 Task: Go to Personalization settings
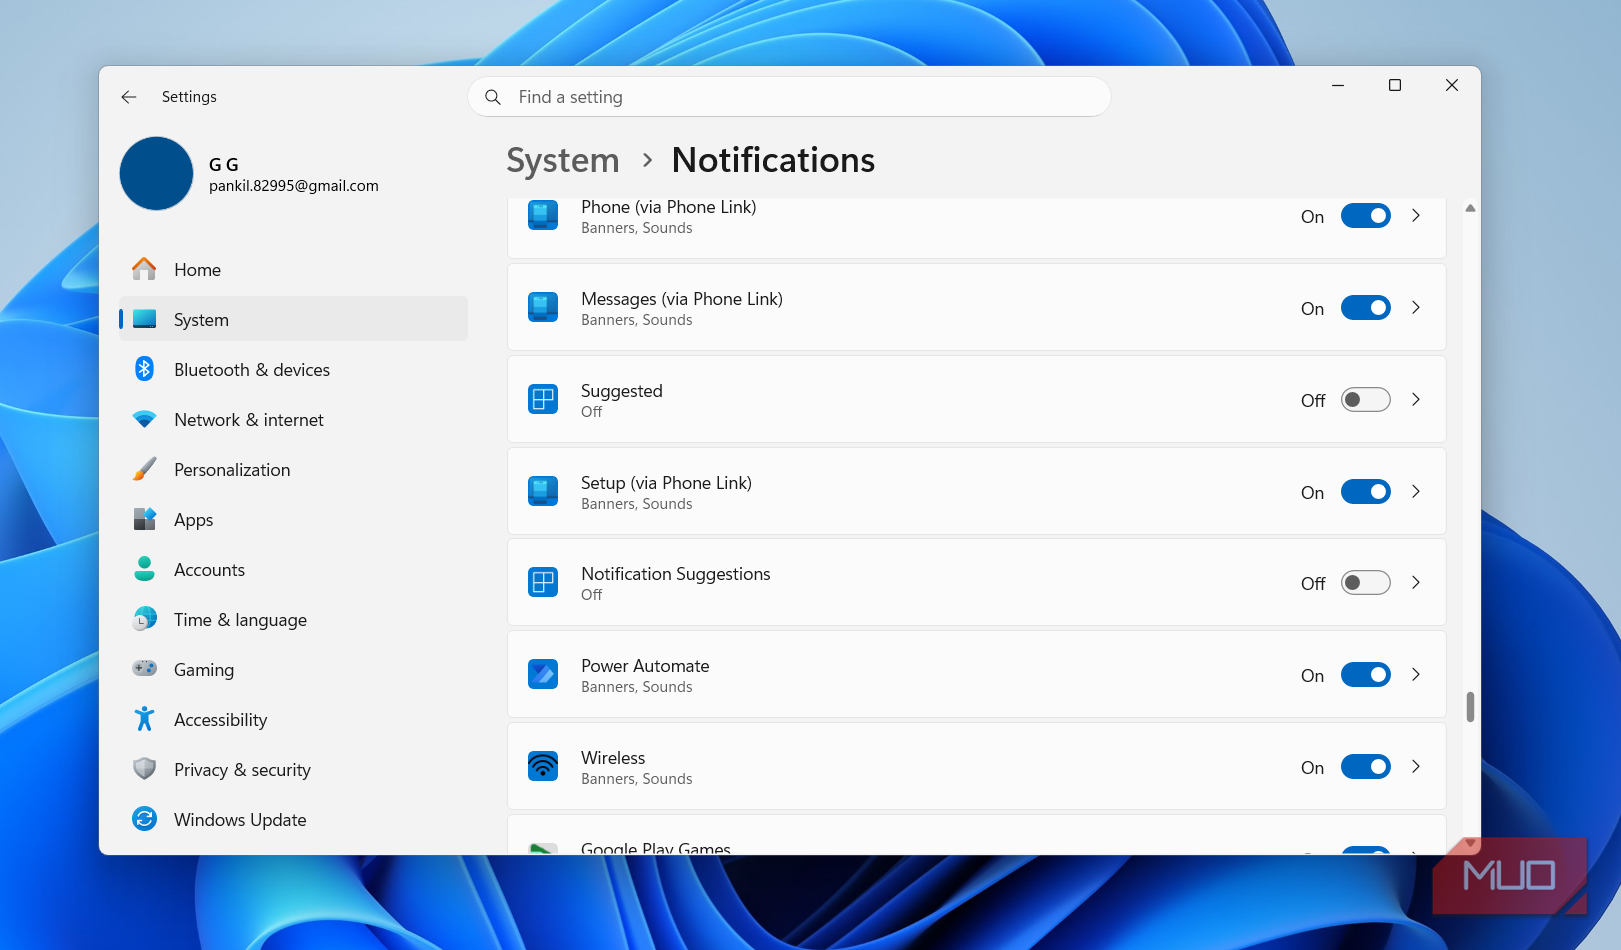point(293,469)
